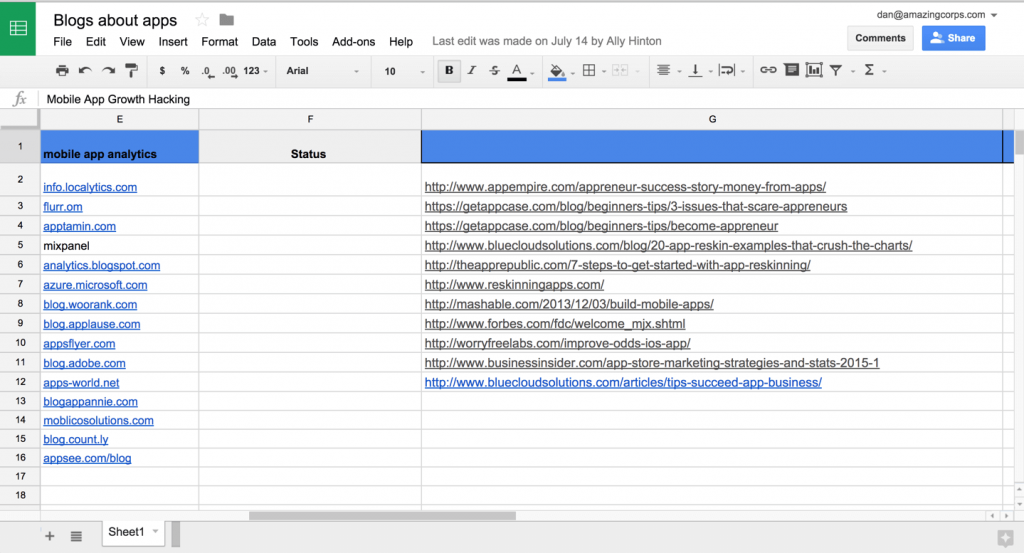Click the Undo arrow icon
This screenshot has height=553, width=1024.
(85, 71)
